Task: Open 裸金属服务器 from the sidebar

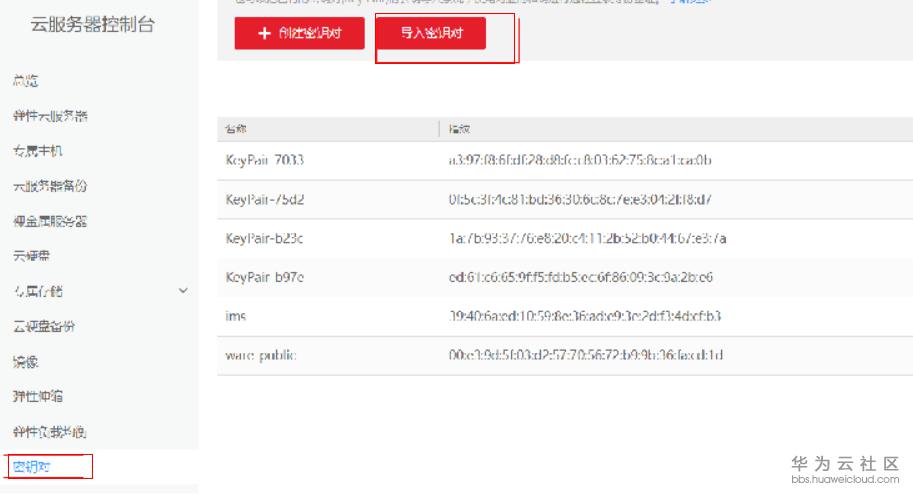Action: pyautogui.click(x=50, y=221)
